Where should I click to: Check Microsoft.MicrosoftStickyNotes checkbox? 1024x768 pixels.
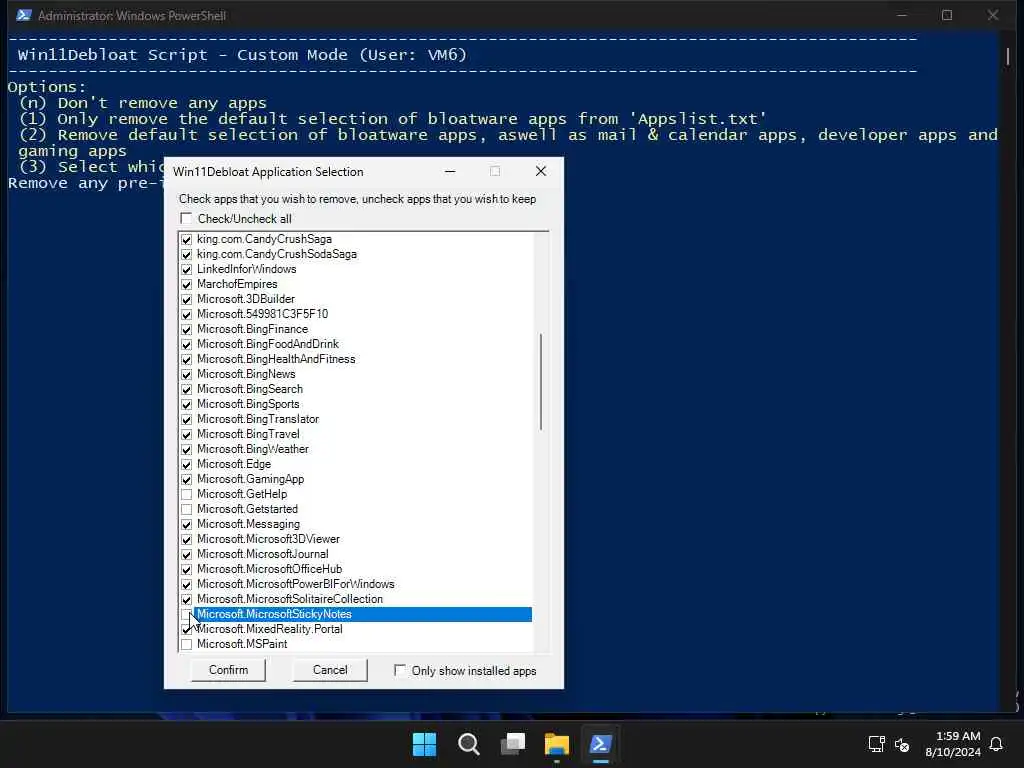click(186, 615)
